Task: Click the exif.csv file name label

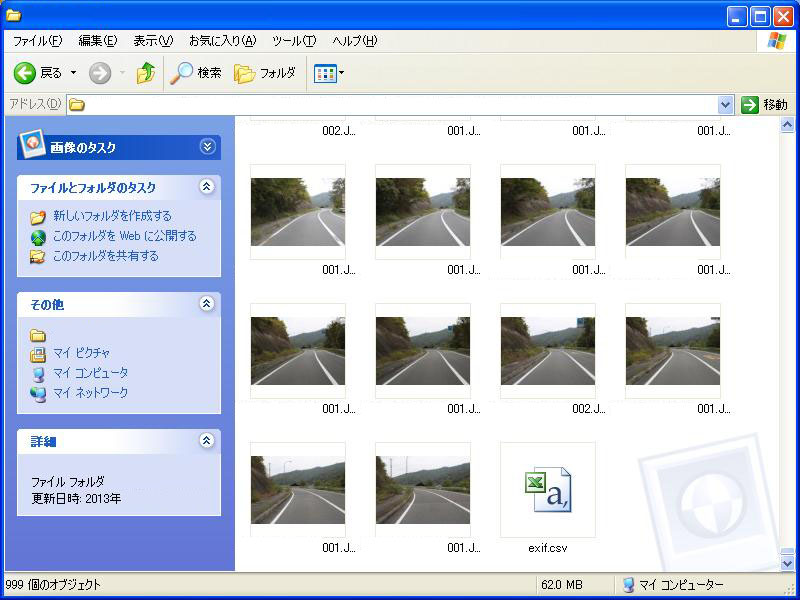Action: [x=548, y=548]
